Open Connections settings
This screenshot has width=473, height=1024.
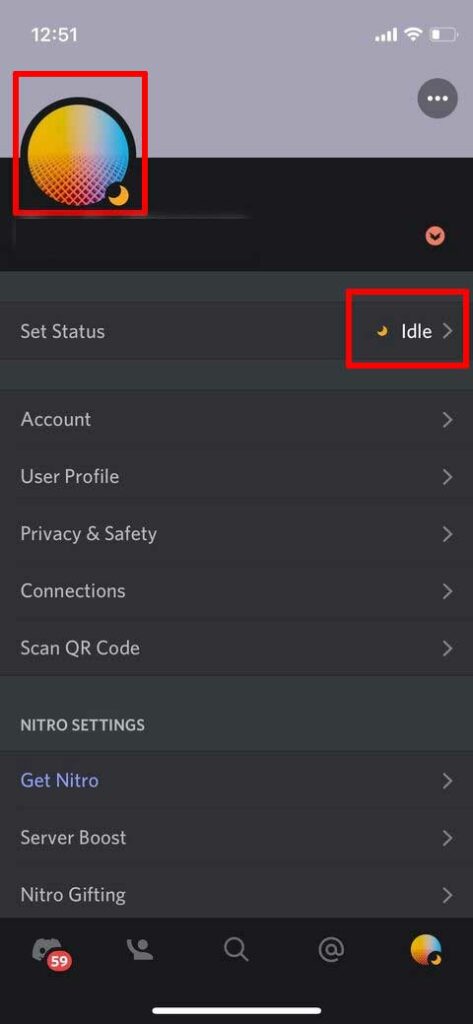tap(236, 591)
